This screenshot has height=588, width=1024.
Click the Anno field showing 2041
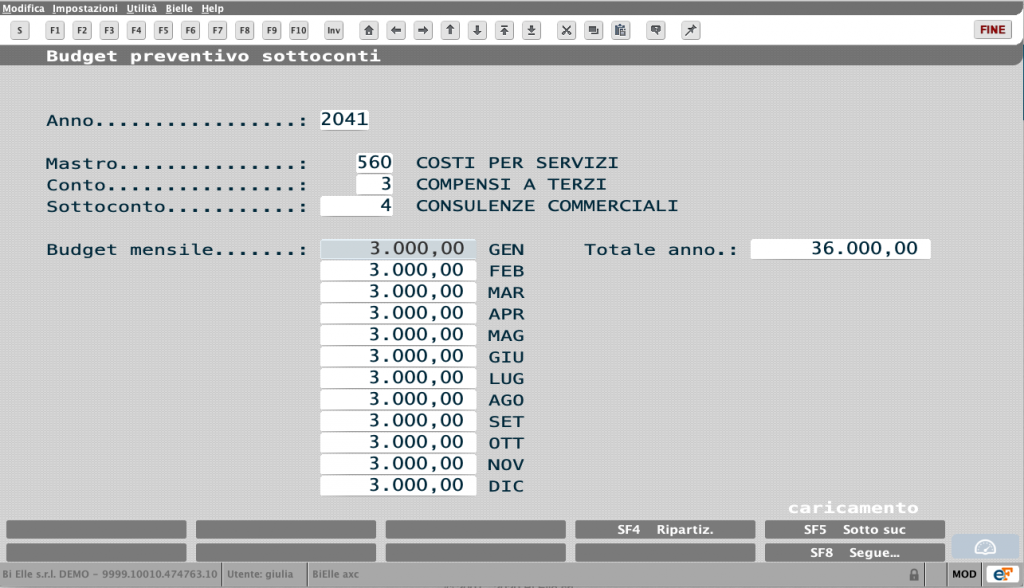[344, 120]
